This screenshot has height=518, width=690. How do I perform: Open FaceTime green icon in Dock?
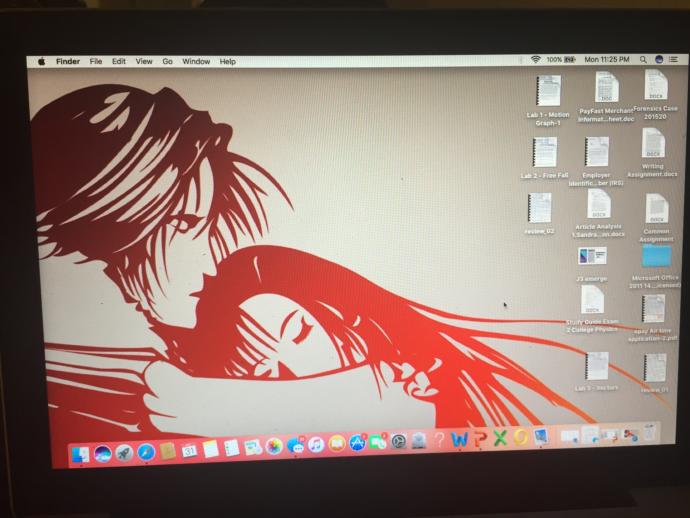pyautogui.click(x=378, y=442)
